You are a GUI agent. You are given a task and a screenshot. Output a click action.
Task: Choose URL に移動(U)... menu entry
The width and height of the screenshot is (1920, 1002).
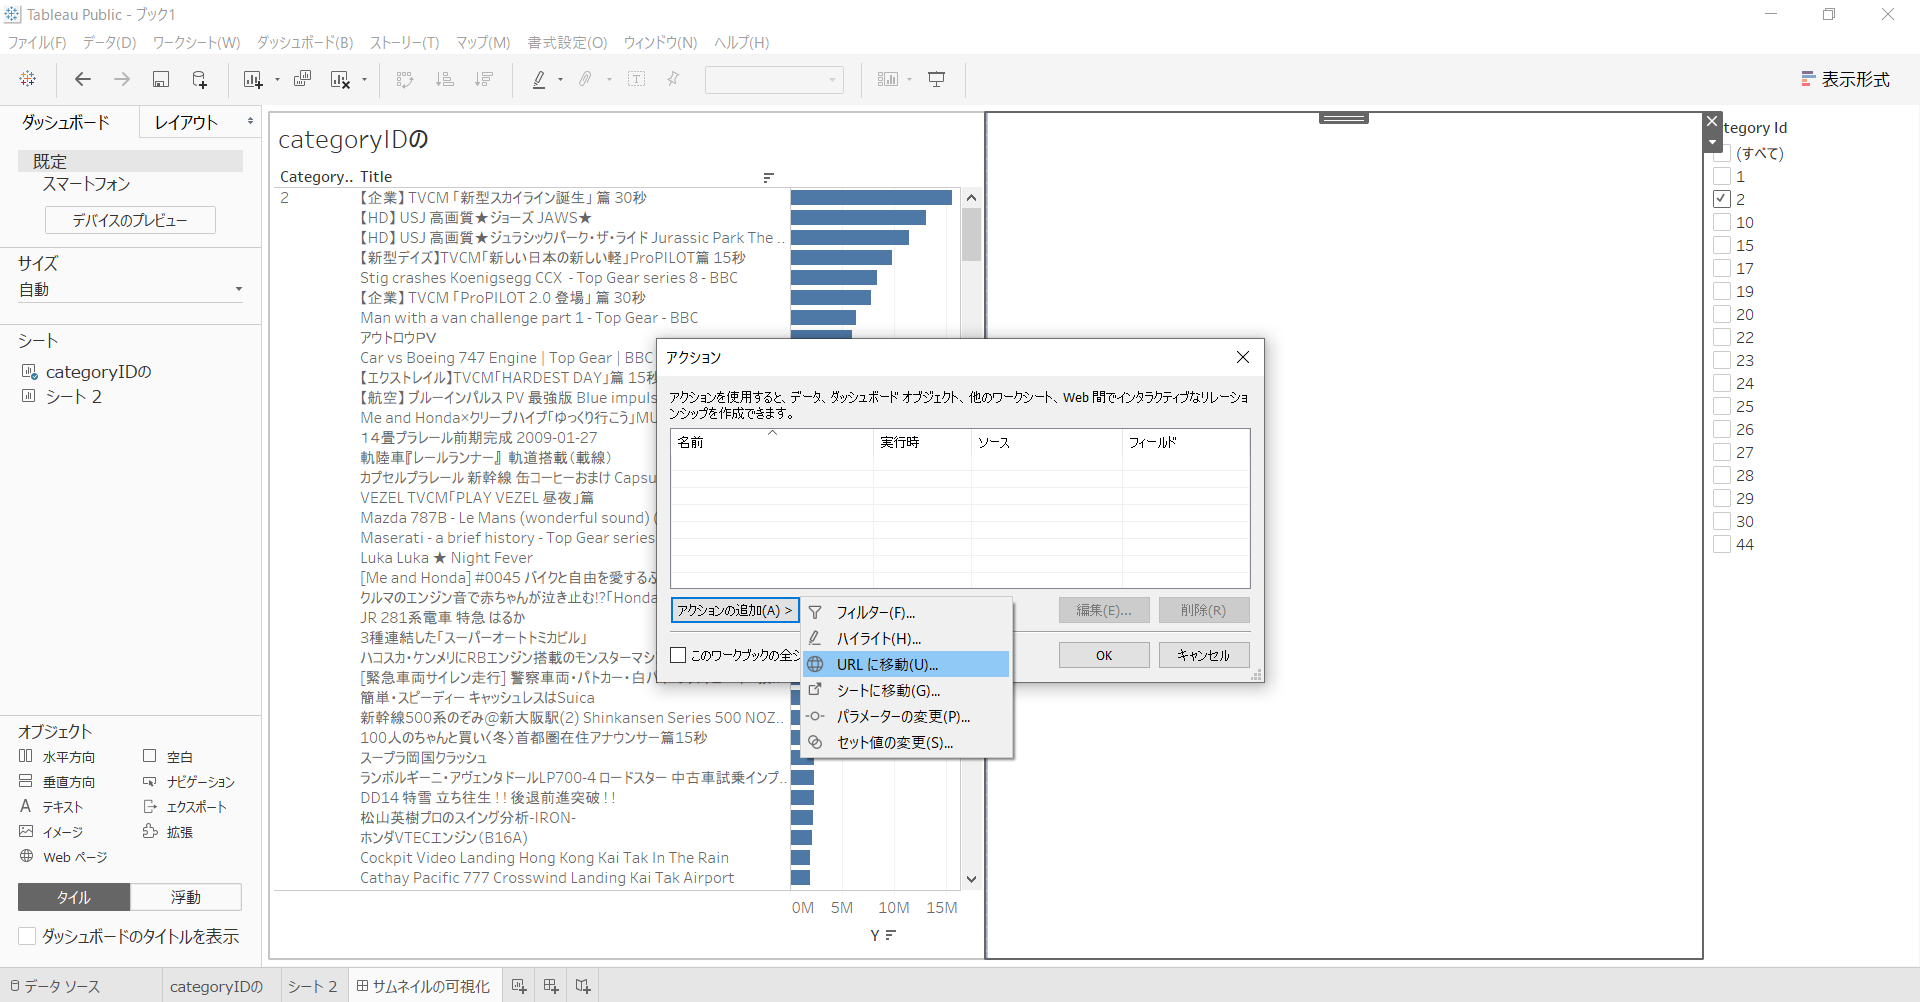[x=907, y=664]
